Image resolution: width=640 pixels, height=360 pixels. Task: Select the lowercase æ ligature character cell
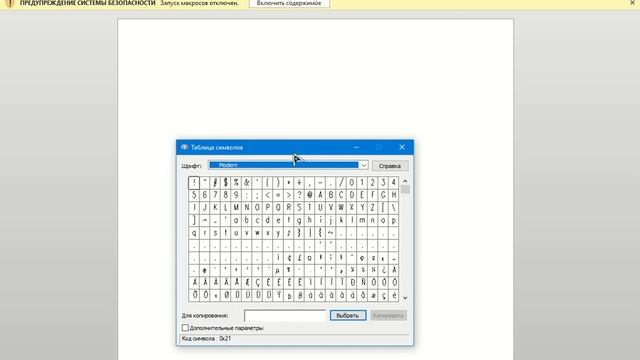pos(373,295)
